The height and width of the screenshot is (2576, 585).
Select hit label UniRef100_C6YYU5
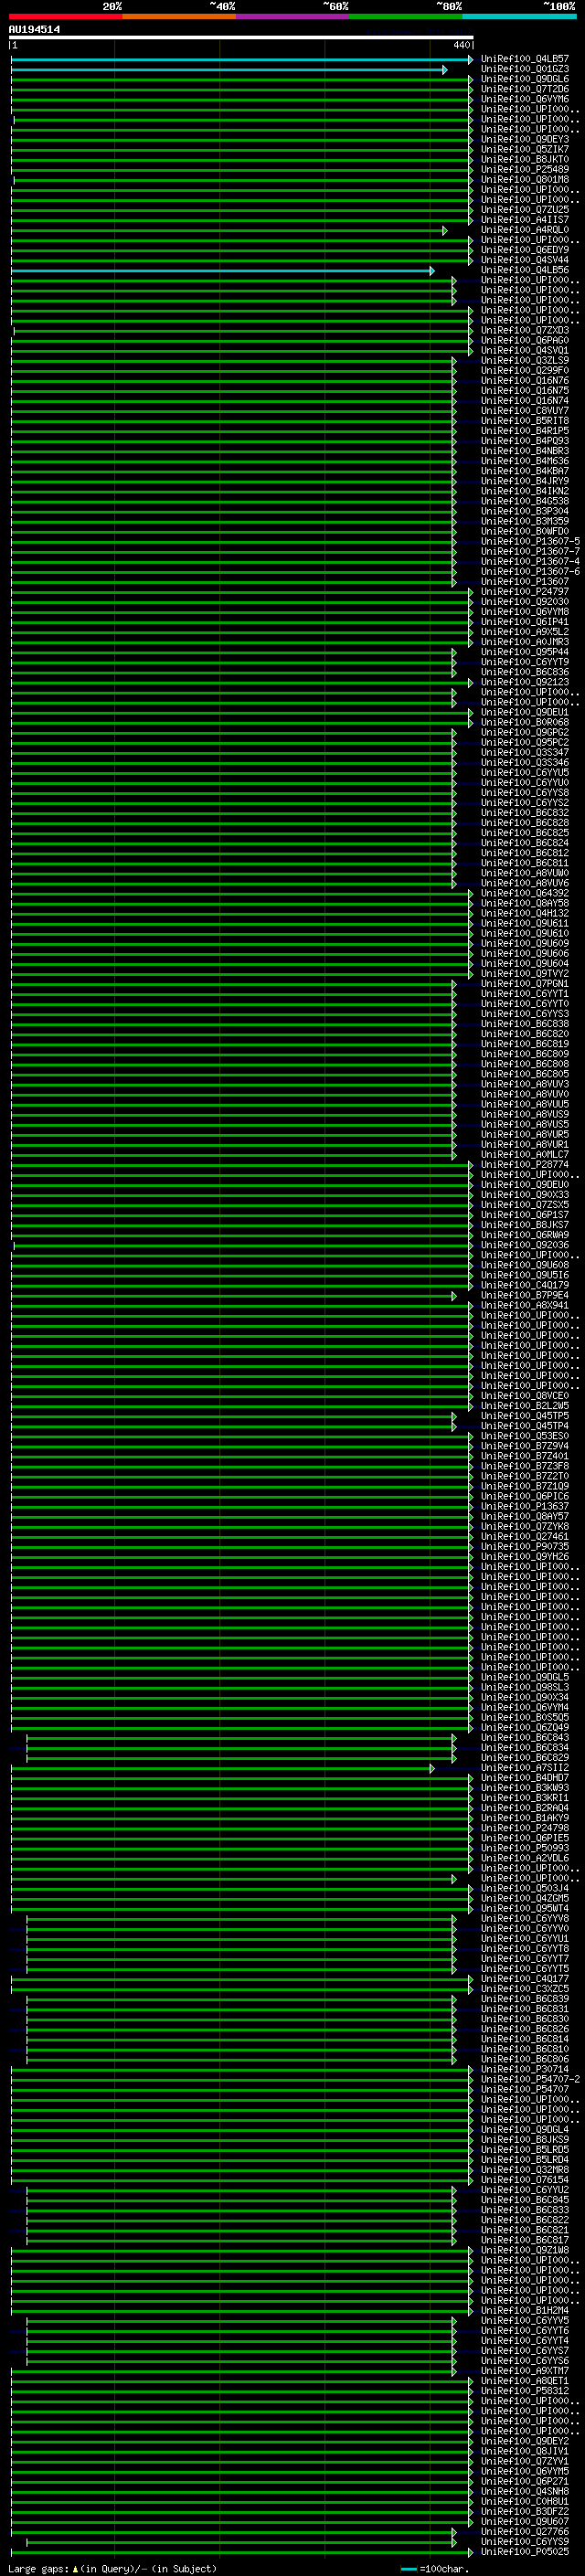tap(525, 773)
